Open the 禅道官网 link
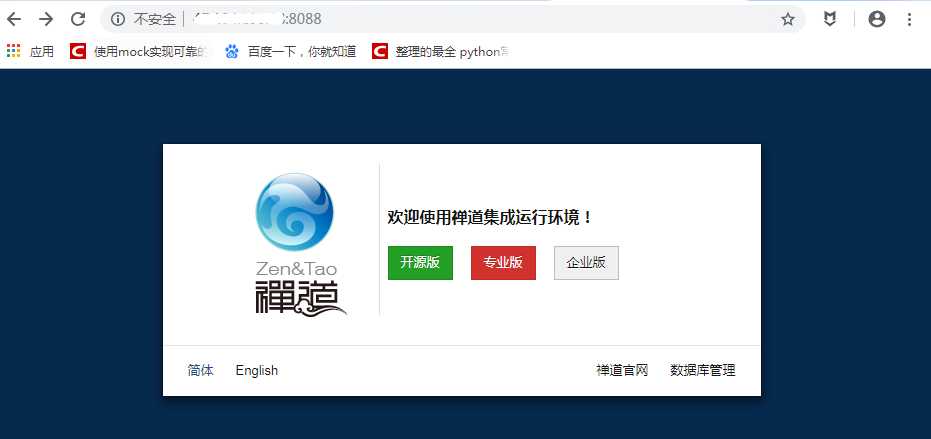 pos(622,371)
